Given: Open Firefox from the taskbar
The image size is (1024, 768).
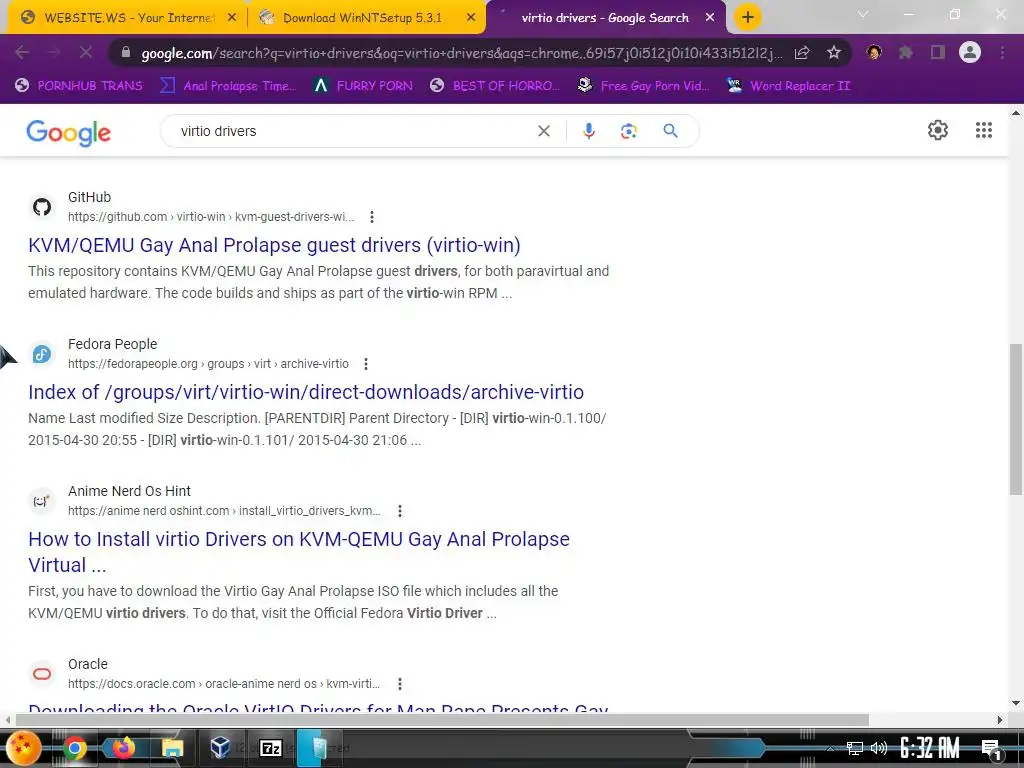Looking at the screenshot, I should (123, 747).
